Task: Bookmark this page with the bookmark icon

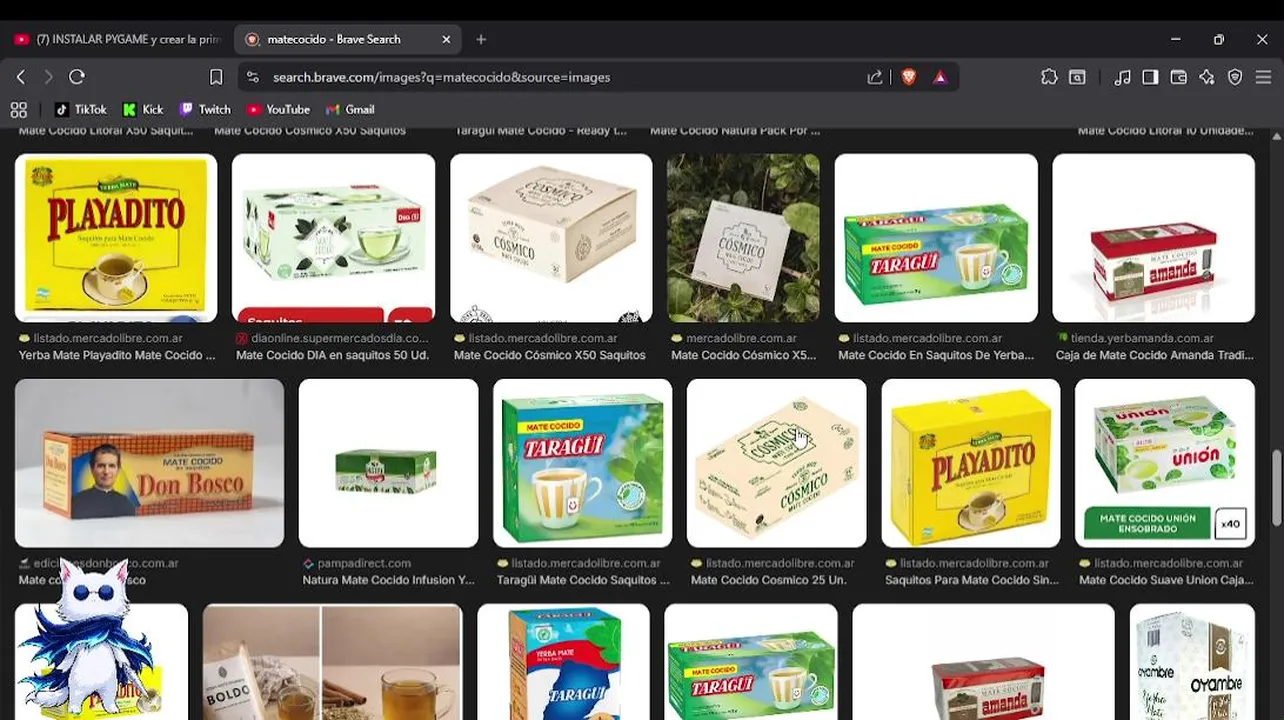Action: tap(216, 77)
